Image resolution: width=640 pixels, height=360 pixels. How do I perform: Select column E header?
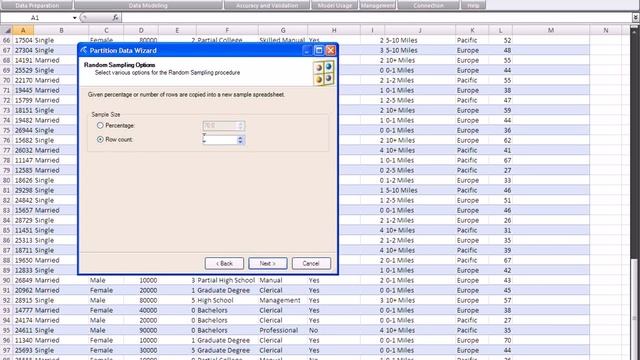(177, 30)
